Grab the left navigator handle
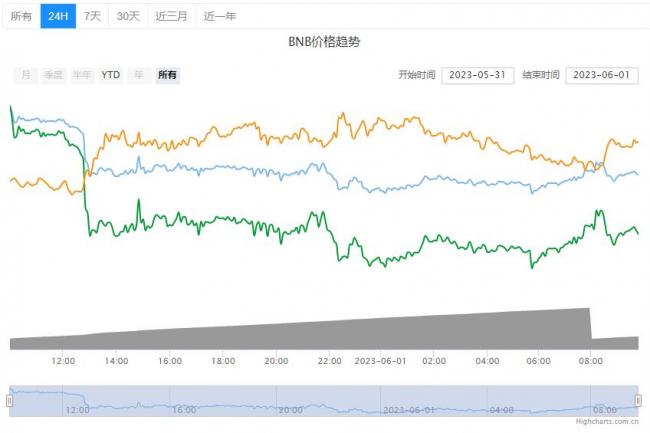Screen dimensions: 650x433 tap(9, 400)
